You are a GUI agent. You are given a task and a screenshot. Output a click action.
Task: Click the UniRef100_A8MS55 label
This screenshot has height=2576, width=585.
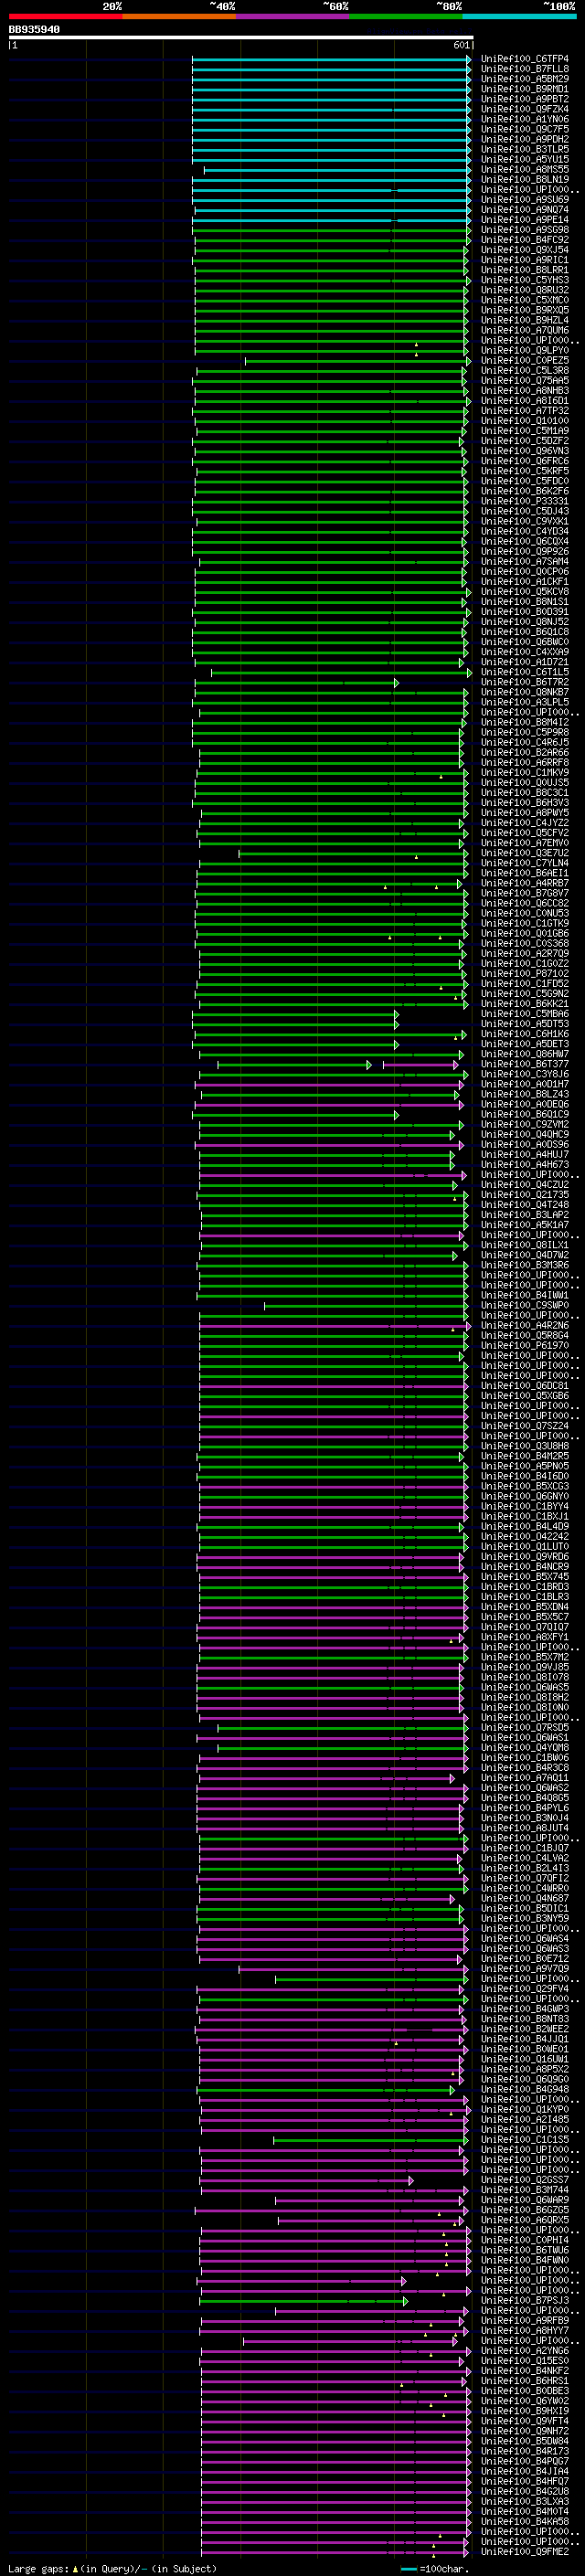point(525,170)
